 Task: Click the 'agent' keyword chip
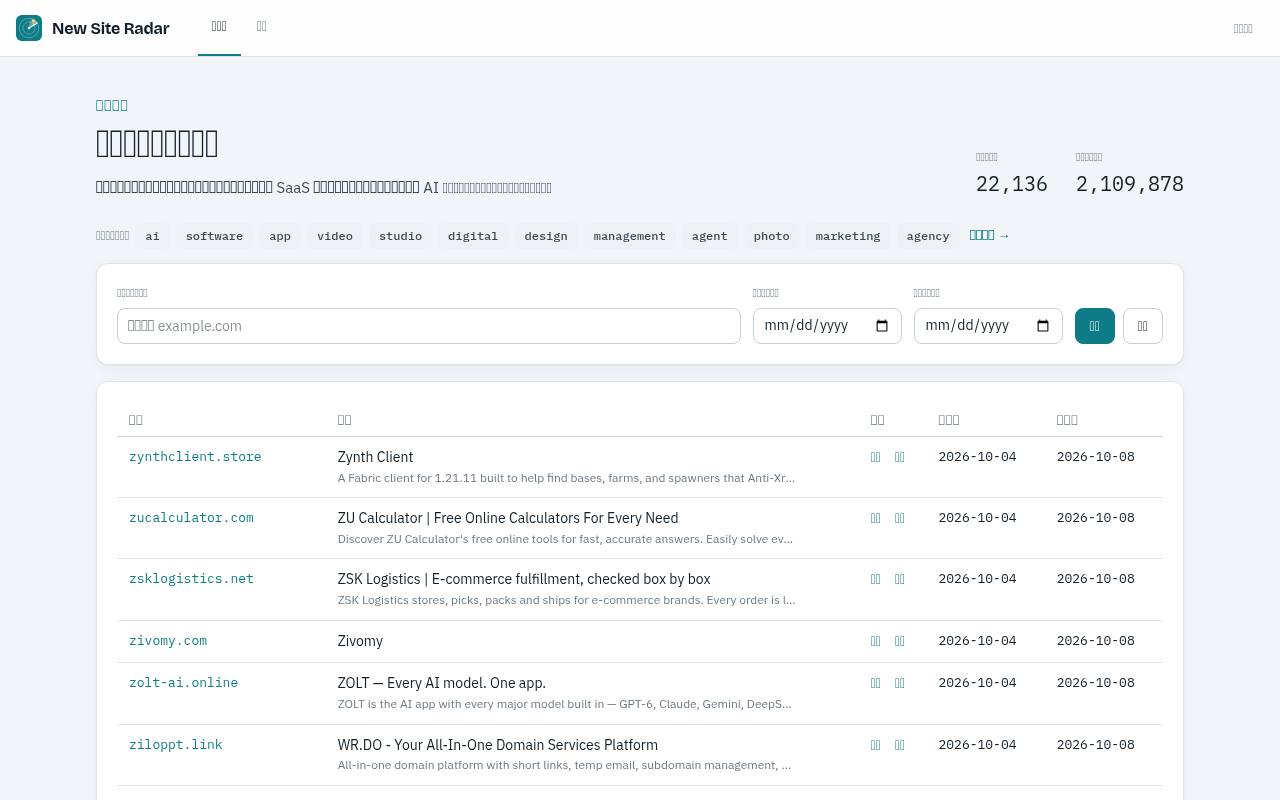(x=710, y=236)
